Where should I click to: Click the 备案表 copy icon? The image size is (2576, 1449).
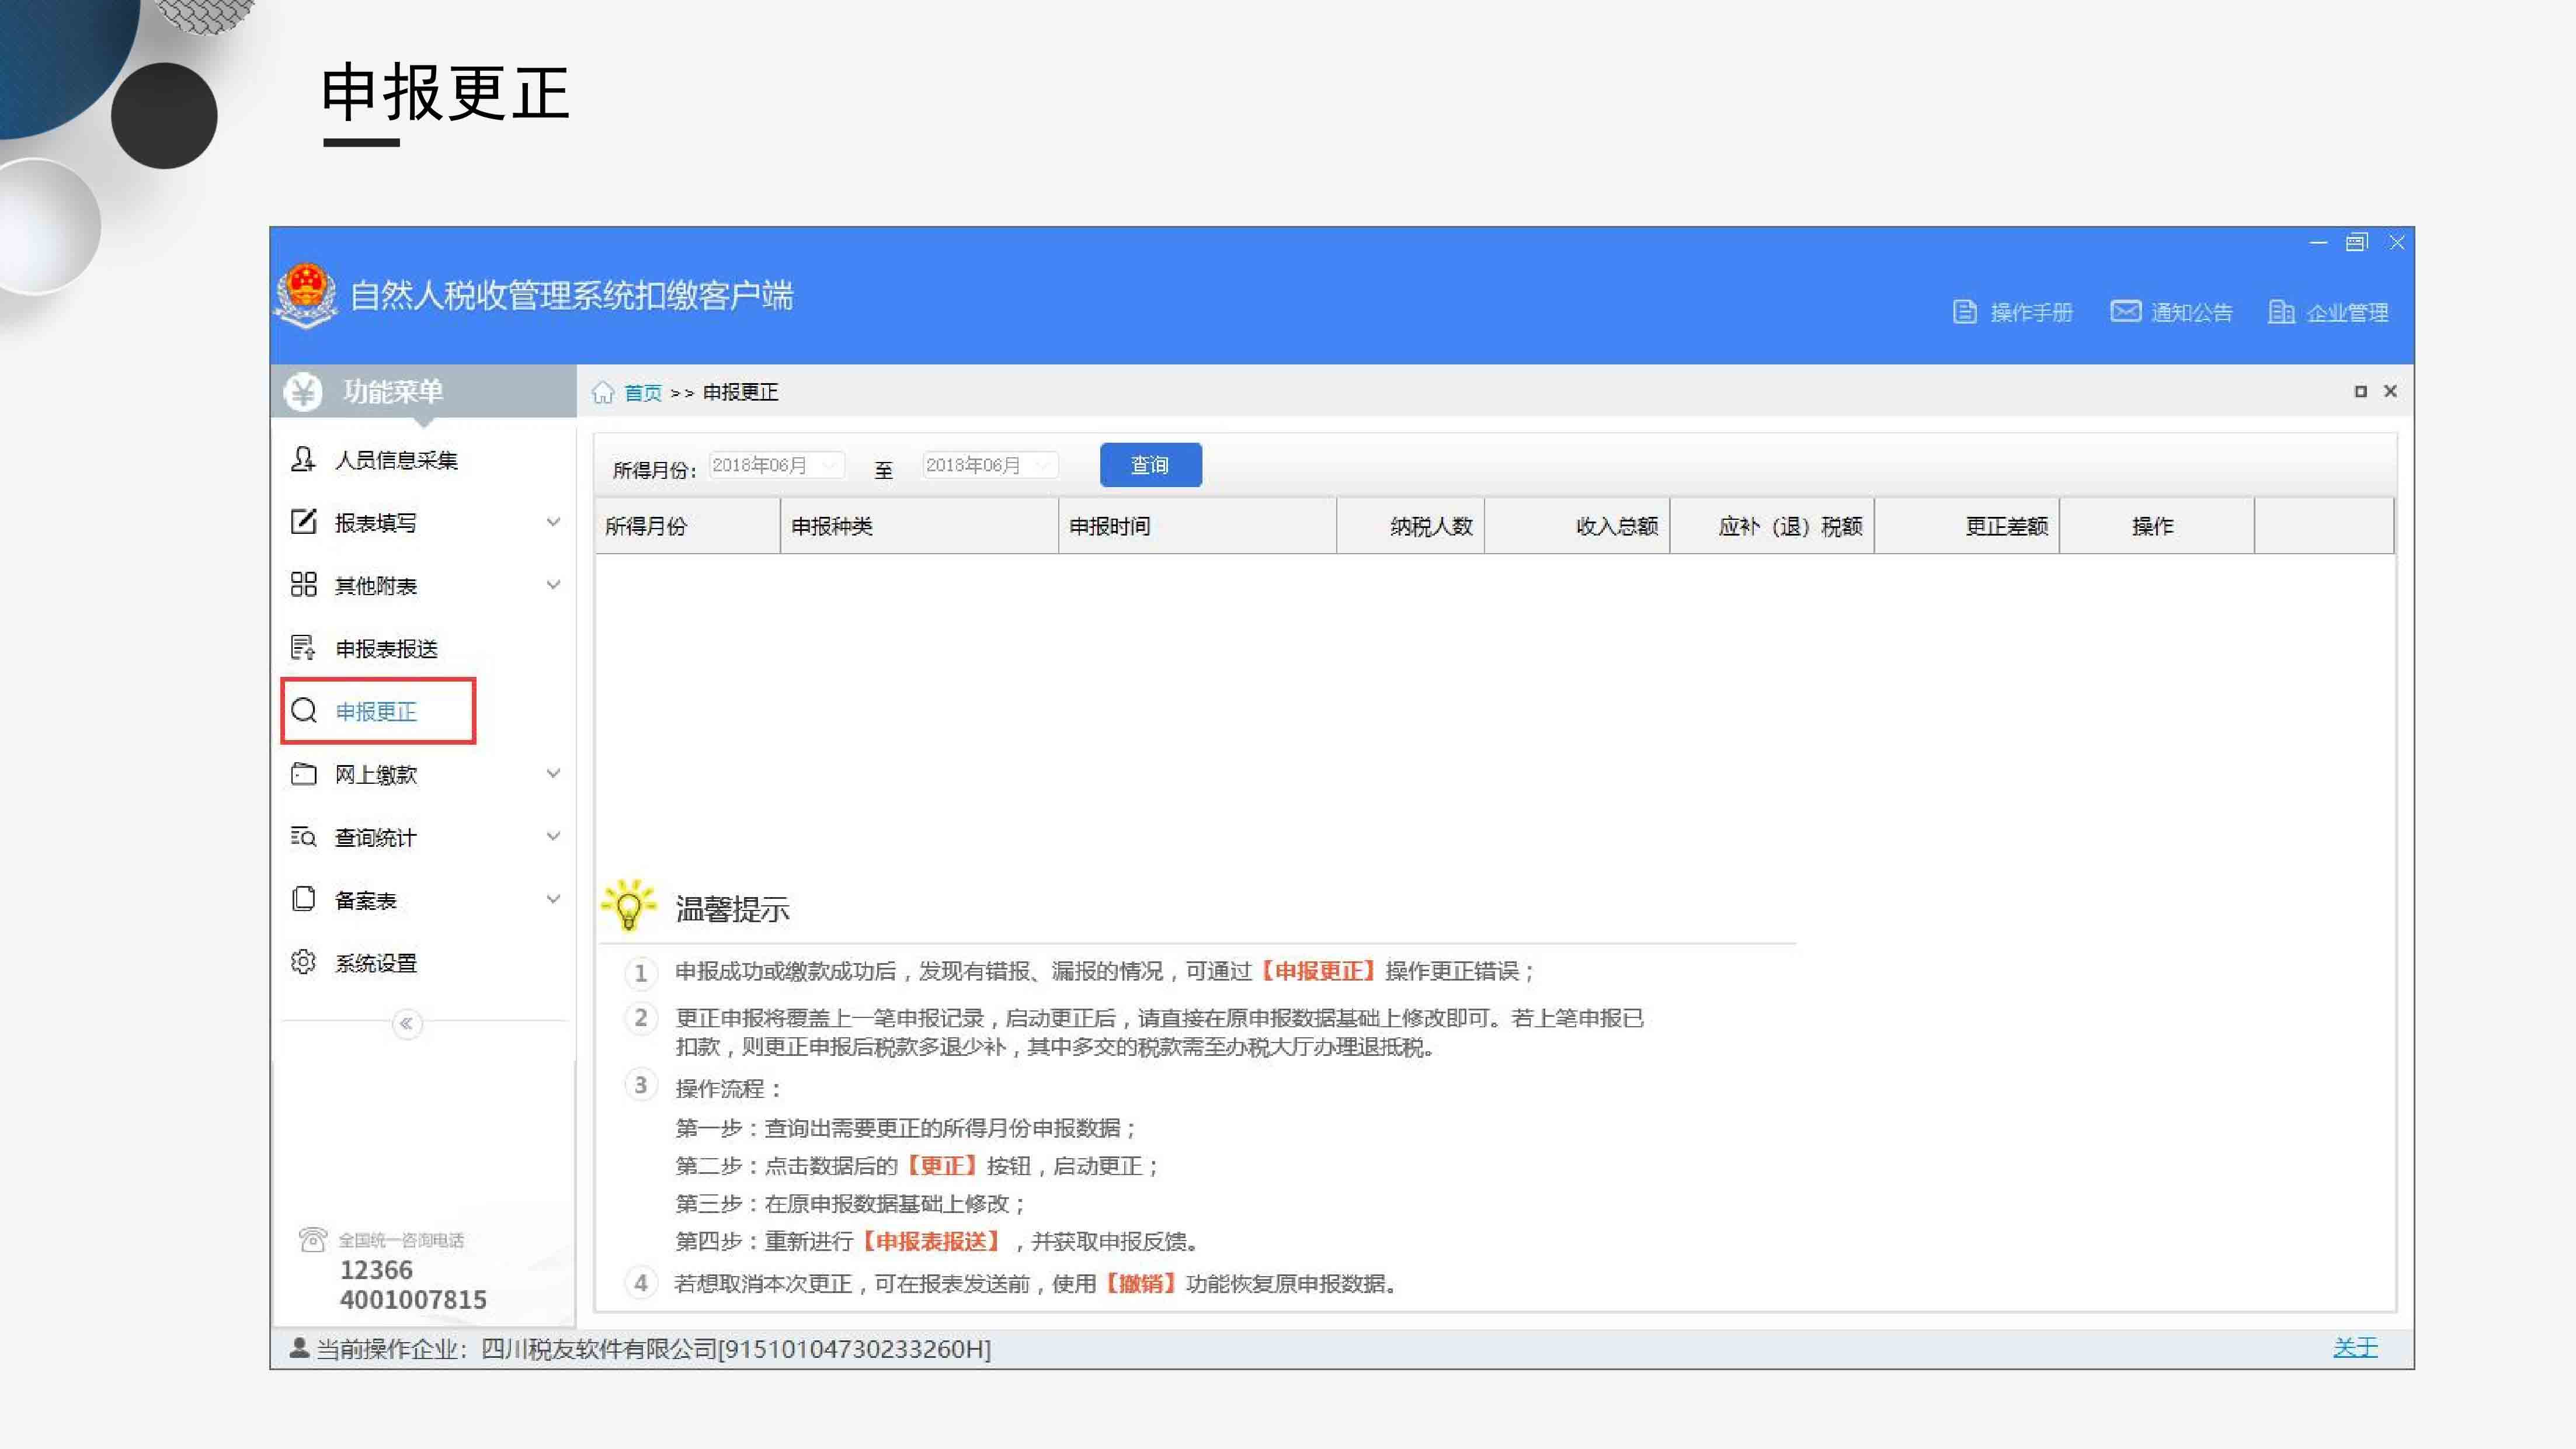coord(303,899)
